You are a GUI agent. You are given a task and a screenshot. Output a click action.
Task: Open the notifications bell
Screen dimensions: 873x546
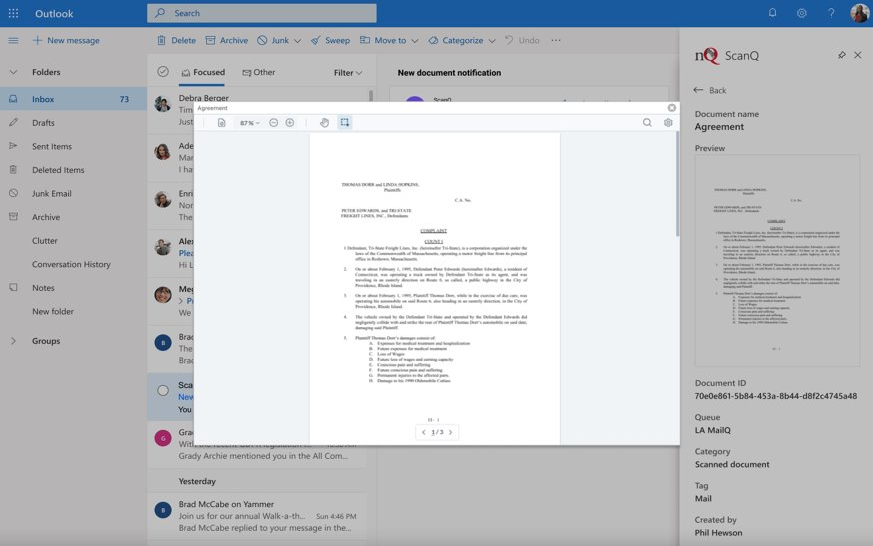coord(772,13)
